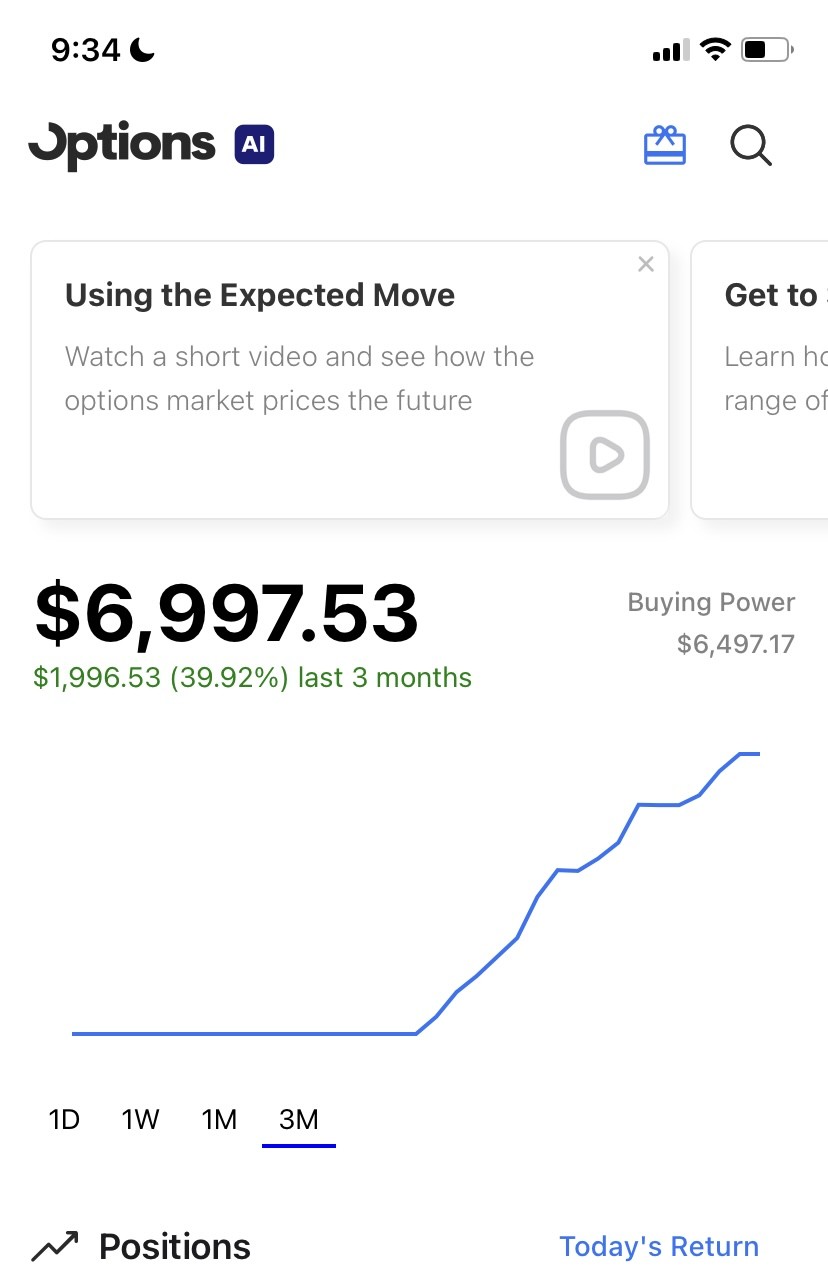The width and height of the screenshot is (828, 1282).
Task: Select the 3M chart range
Action: [x=299, y=1119]
